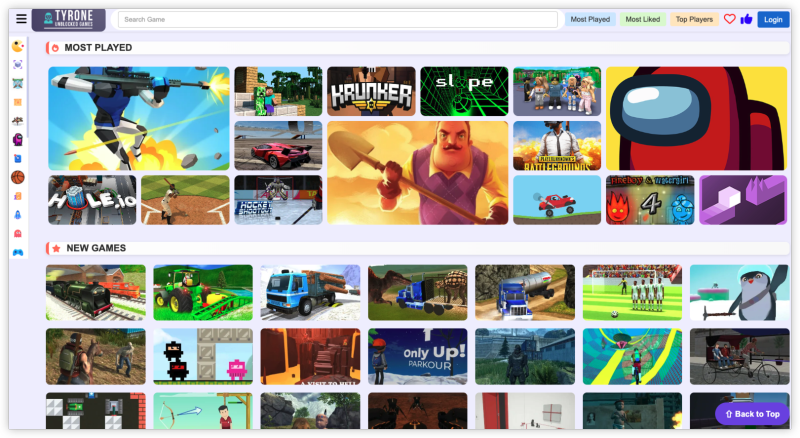This screenshot has height=438, width=800.
Task: Select the purple 3D cube sidebar icon
Action: pos(18,65)
